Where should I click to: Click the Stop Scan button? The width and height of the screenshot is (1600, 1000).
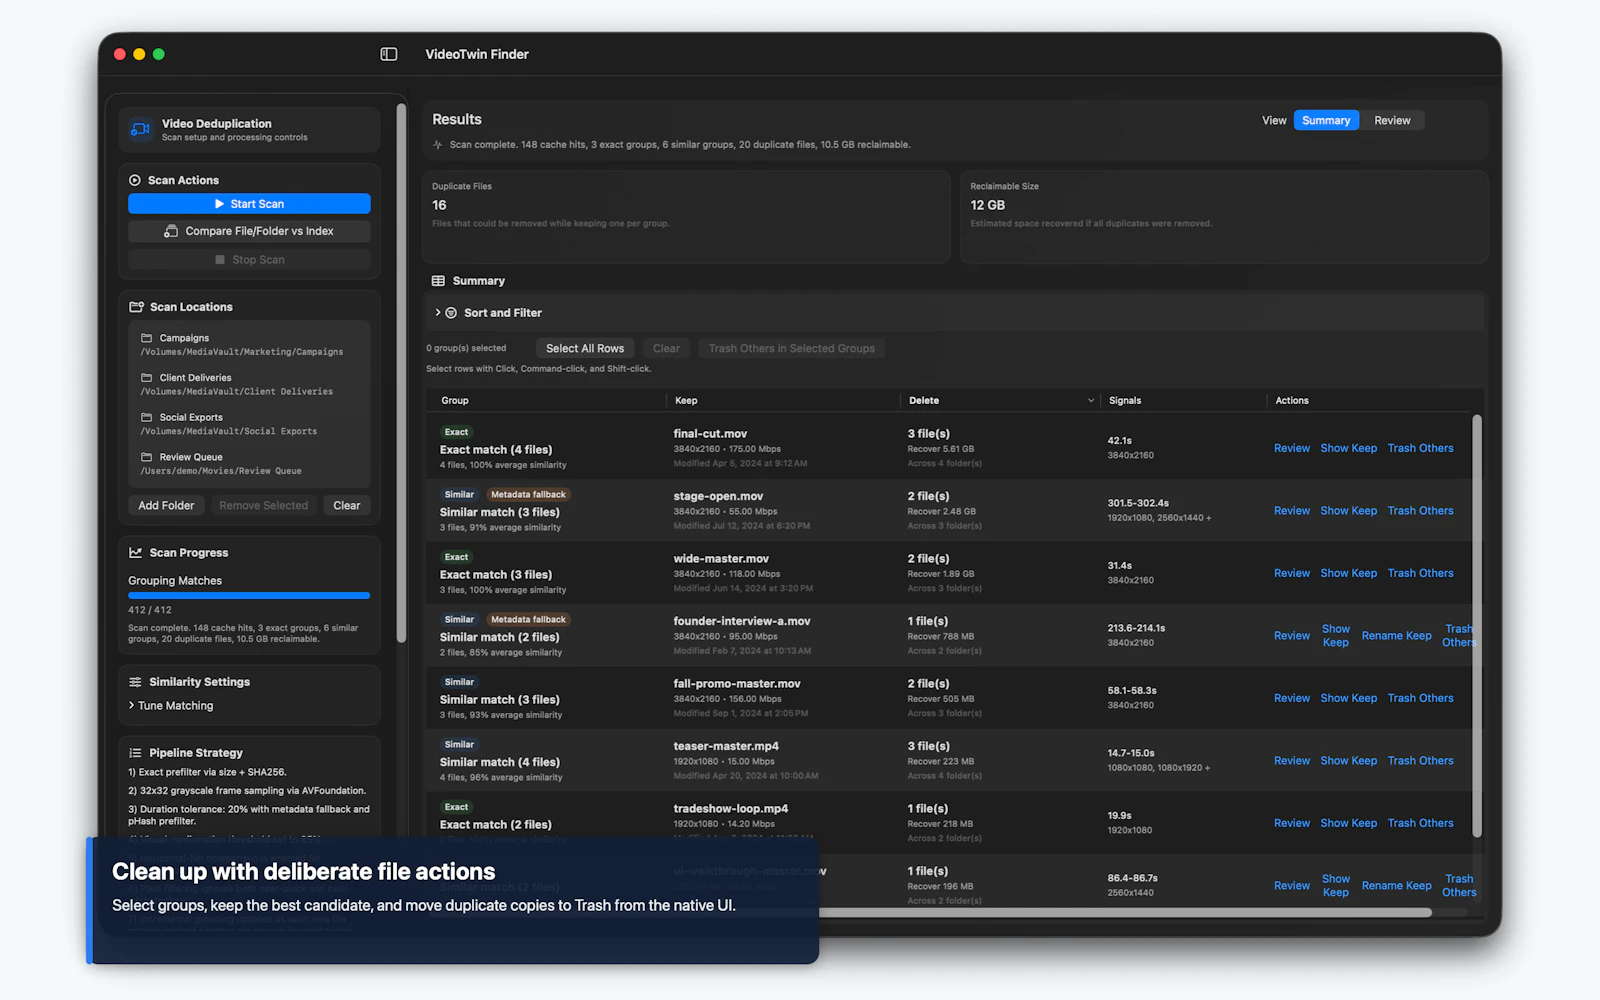click(x=249, y=260)
